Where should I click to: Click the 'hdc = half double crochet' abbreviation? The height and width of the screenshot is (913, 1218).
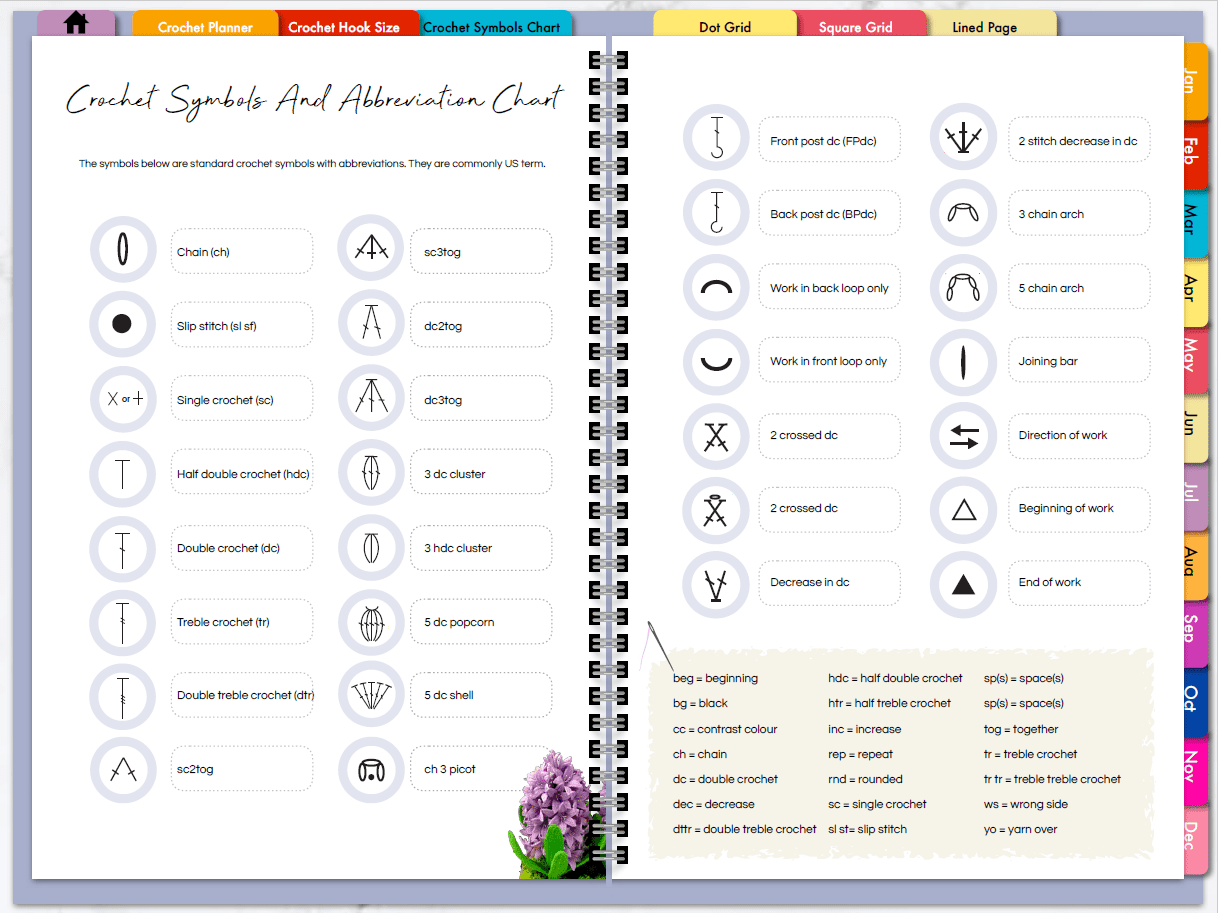point(895,678)
